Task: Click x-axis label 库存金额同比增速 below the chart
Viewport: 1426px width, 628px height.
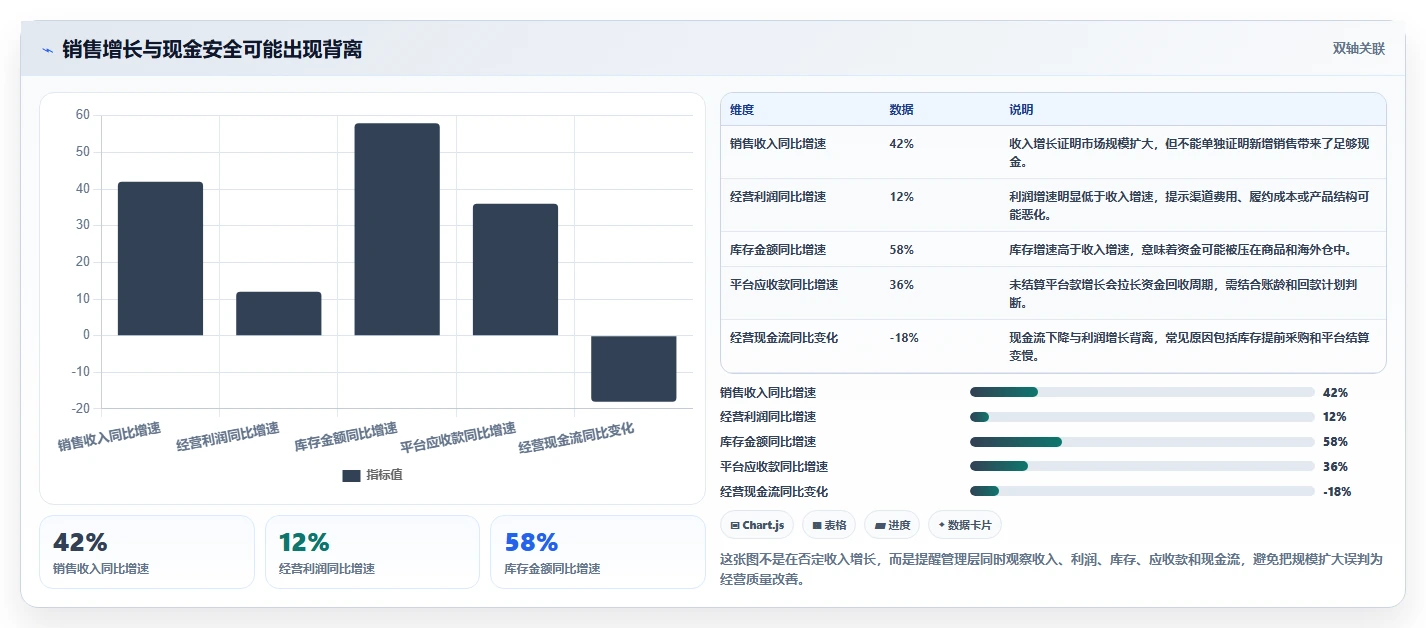Action: [x=346, y=437]
